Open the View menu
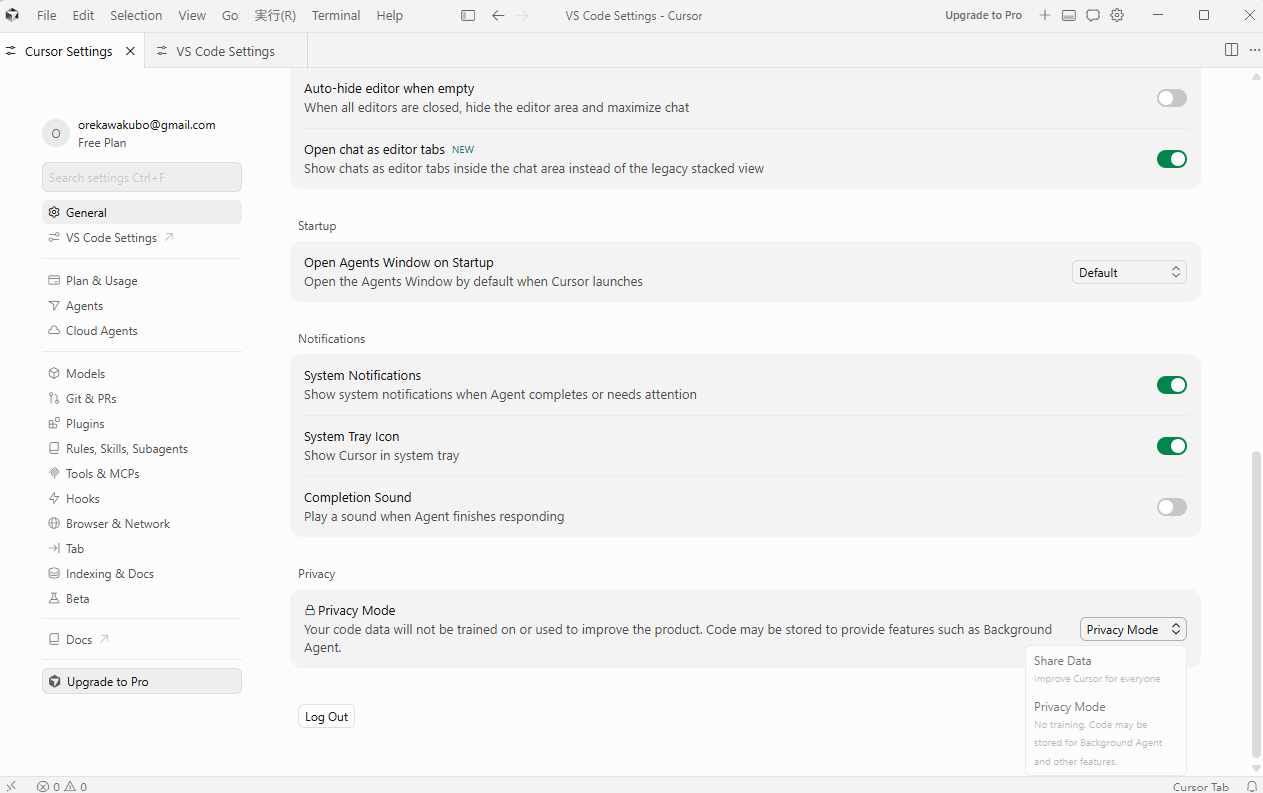This screenshot has width=1263, height=793. pyautogui.click(x=192, y=15)
